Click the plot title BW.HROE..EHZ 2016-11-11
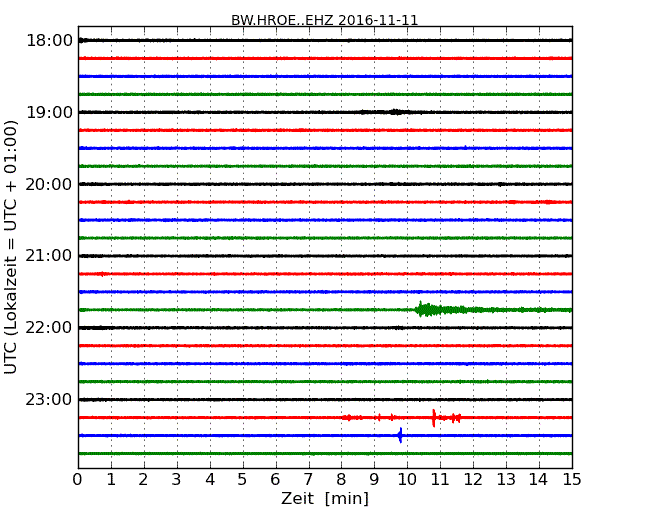This screenshot has height=520, width=650. tap(325, 20)
